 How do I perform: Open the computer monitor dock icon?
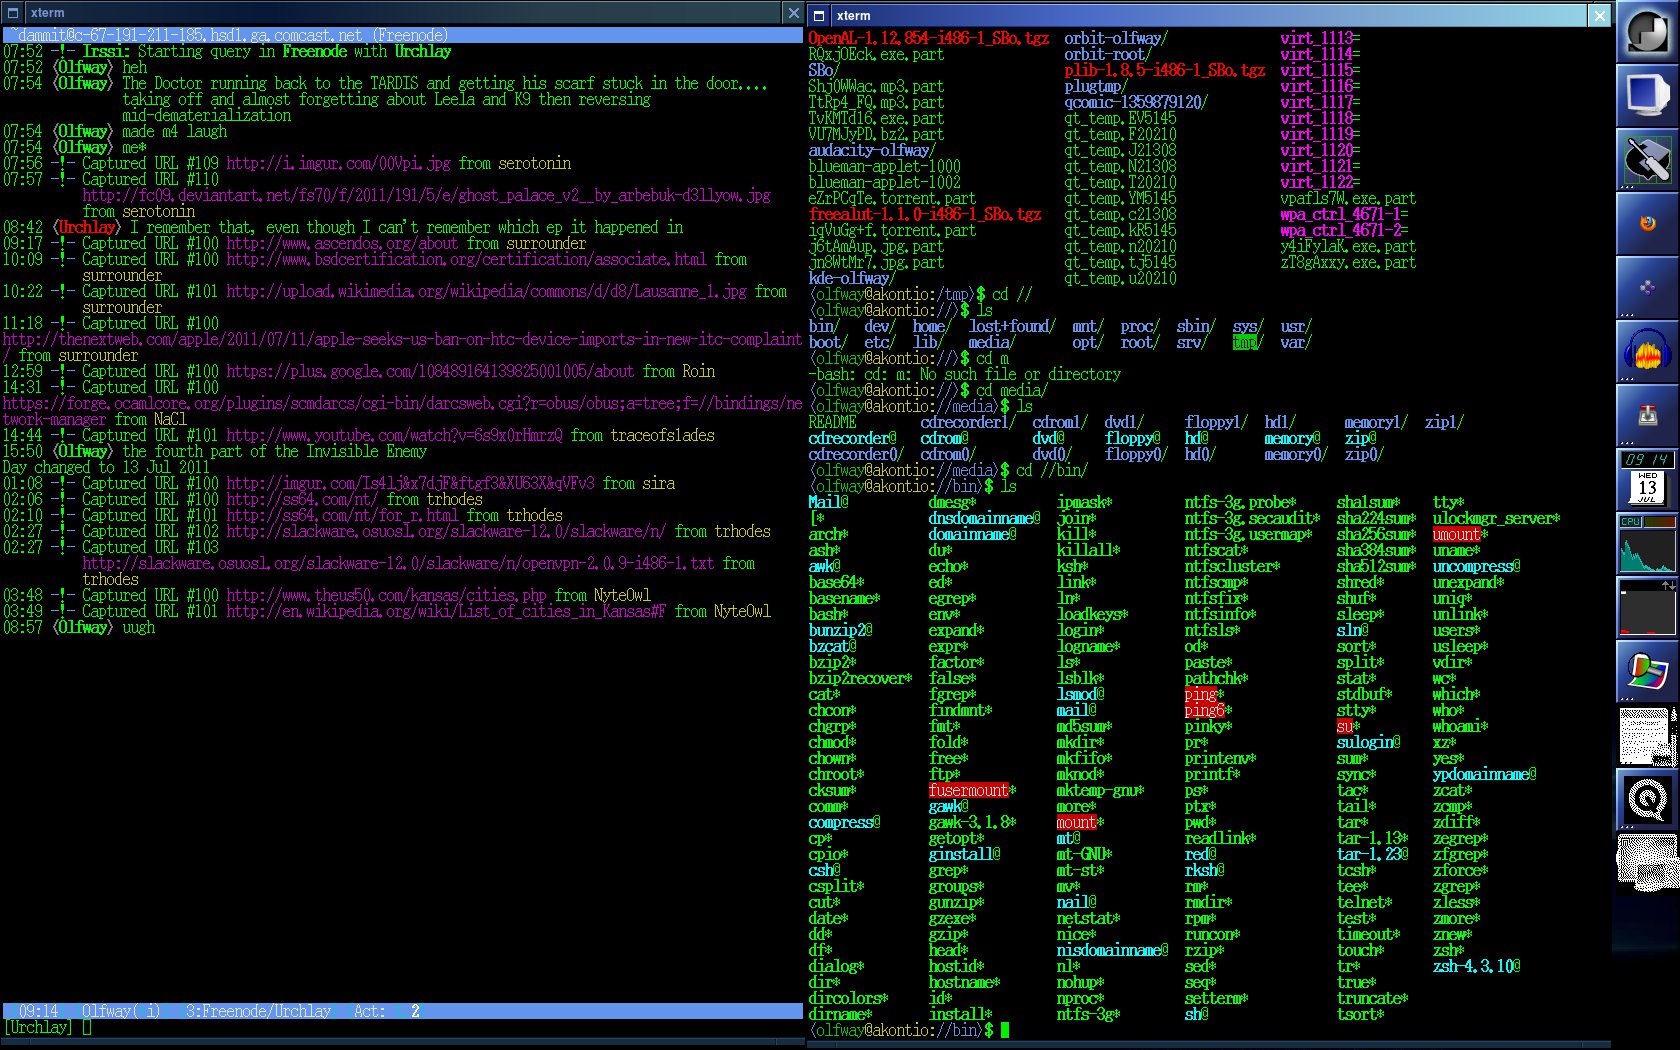pos(1645,95)
